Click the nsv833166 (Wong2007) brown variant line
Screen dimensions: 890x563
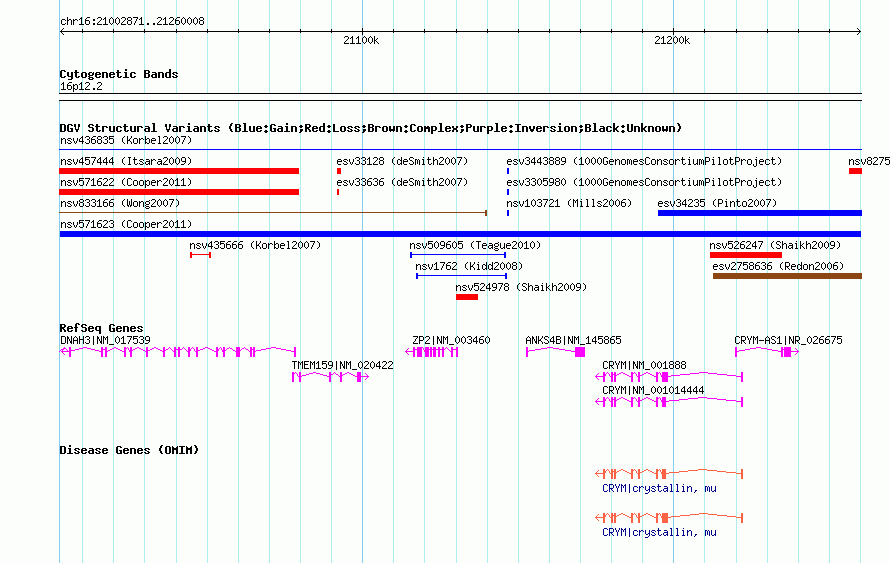tap(273, 213)
